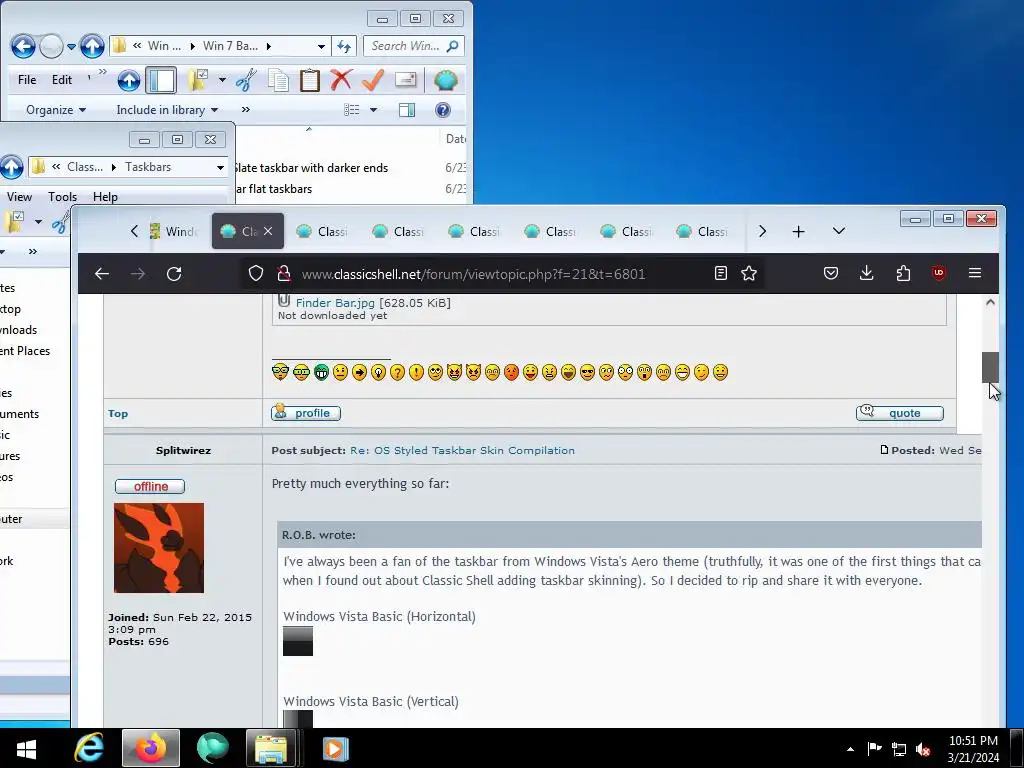Click the Splitwirez orange avatar image
The width and height of the screenshot is (1024, 768).
pyautogui.click(x=159, y=548)
